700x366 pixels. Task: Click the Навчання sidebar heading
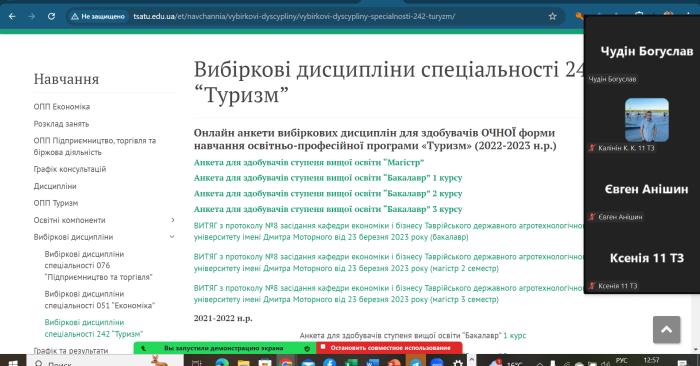[x=66, y=79]
